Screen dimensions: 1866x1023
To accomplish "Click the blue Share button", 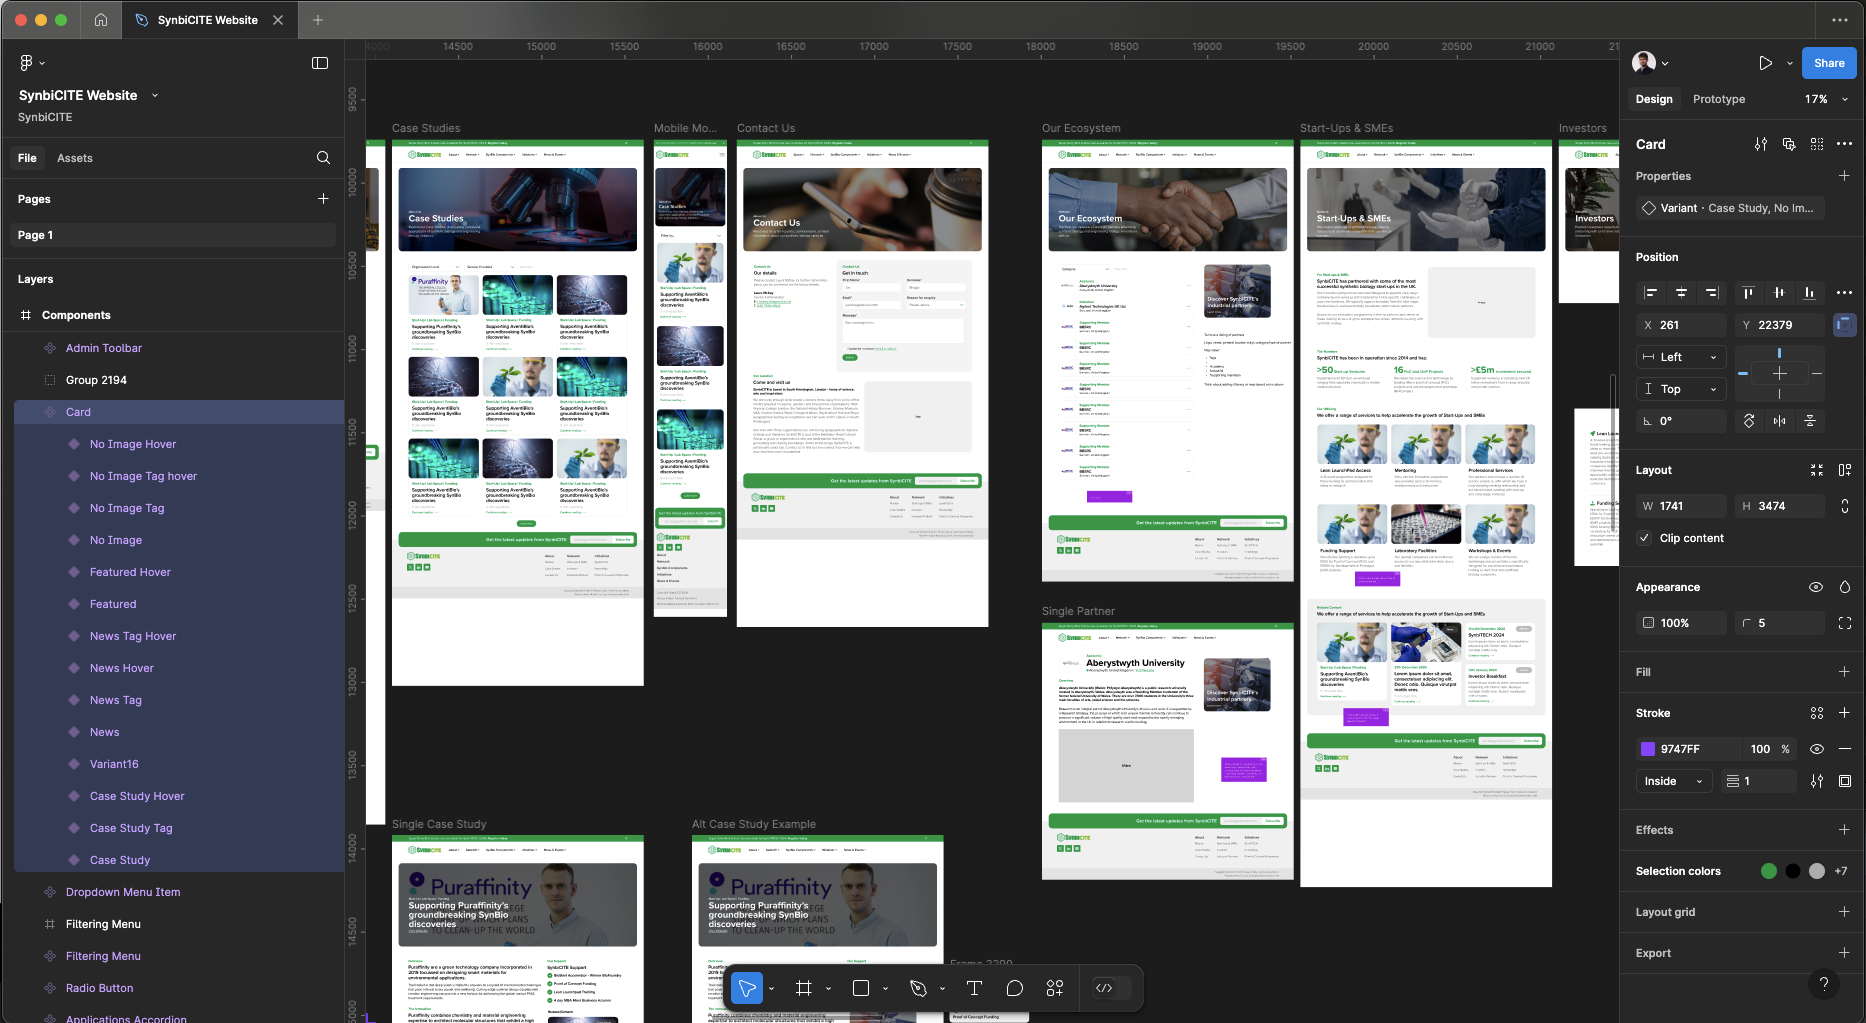I will pyautogui.click(x=1829, y=63).
